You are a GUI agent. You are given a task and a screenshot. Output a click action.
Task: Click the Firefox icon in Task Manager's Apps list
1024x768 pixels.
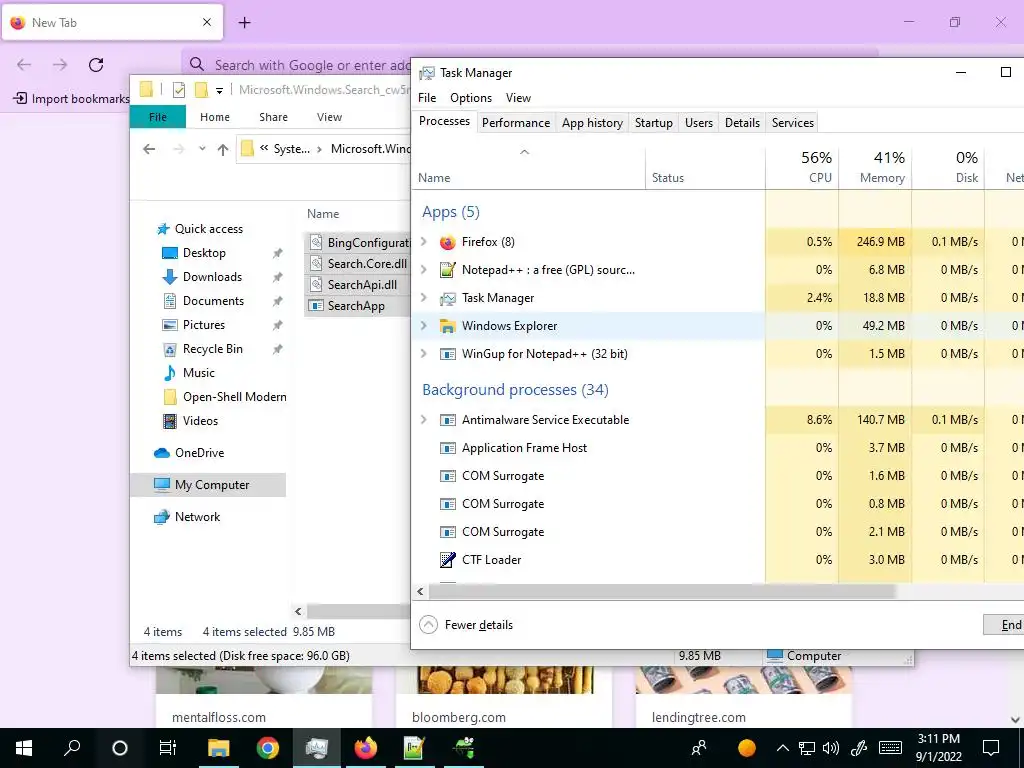(x=447, y=242)
